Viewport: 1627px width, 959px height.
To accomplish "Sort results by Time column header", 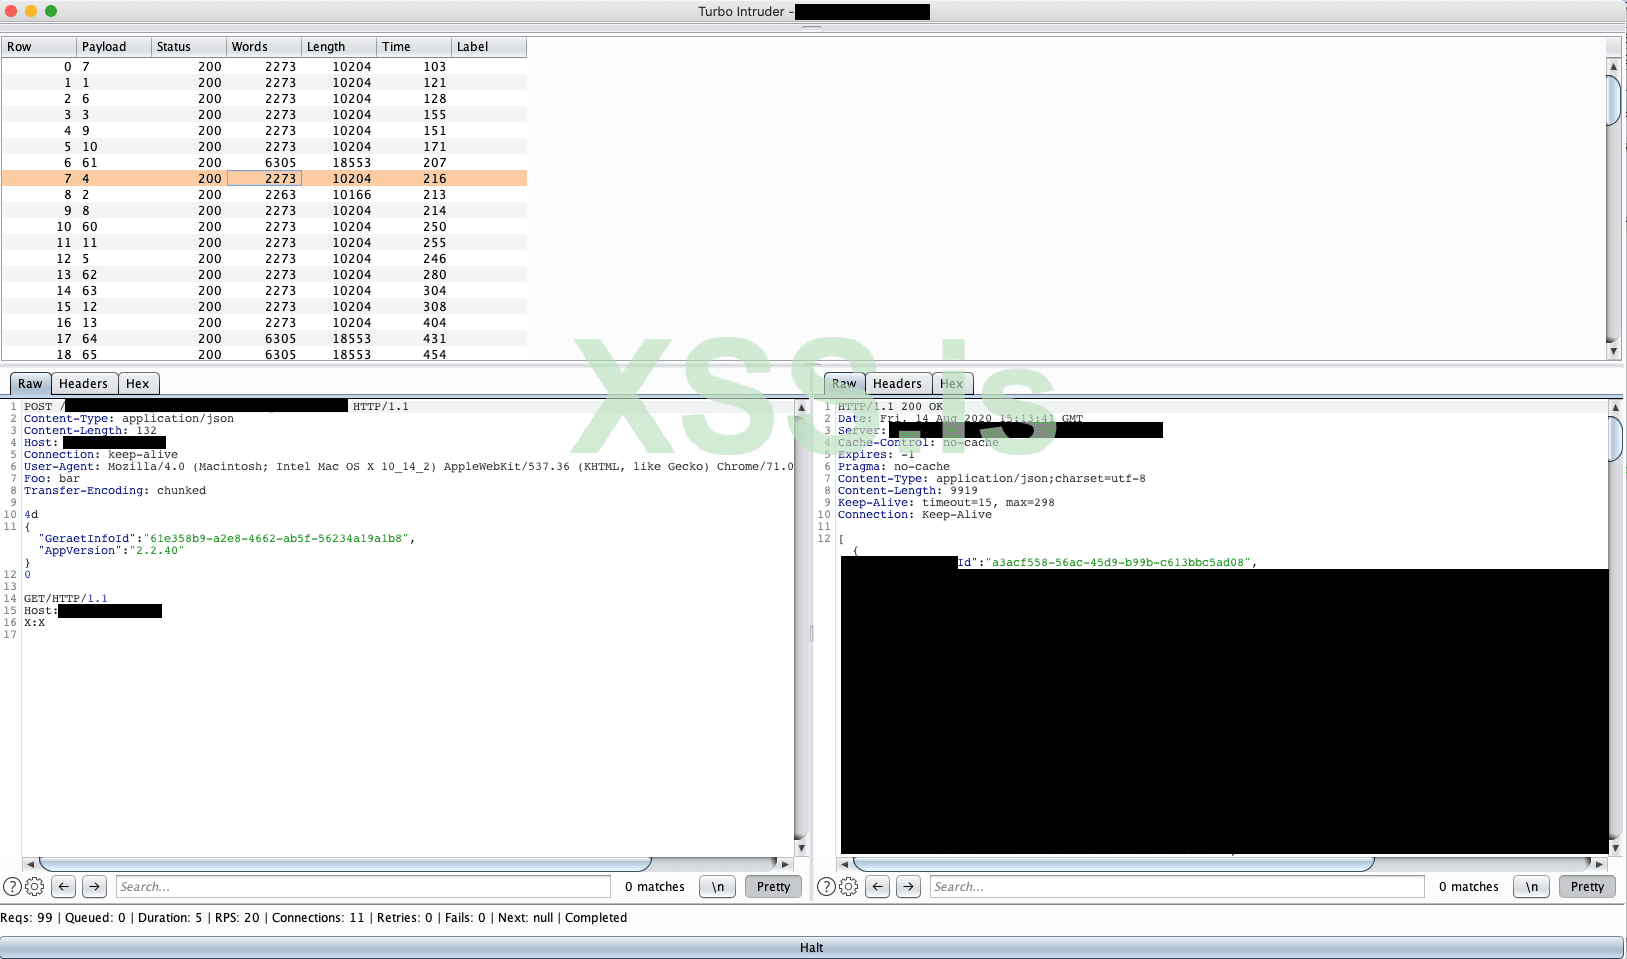I will 414,47.
